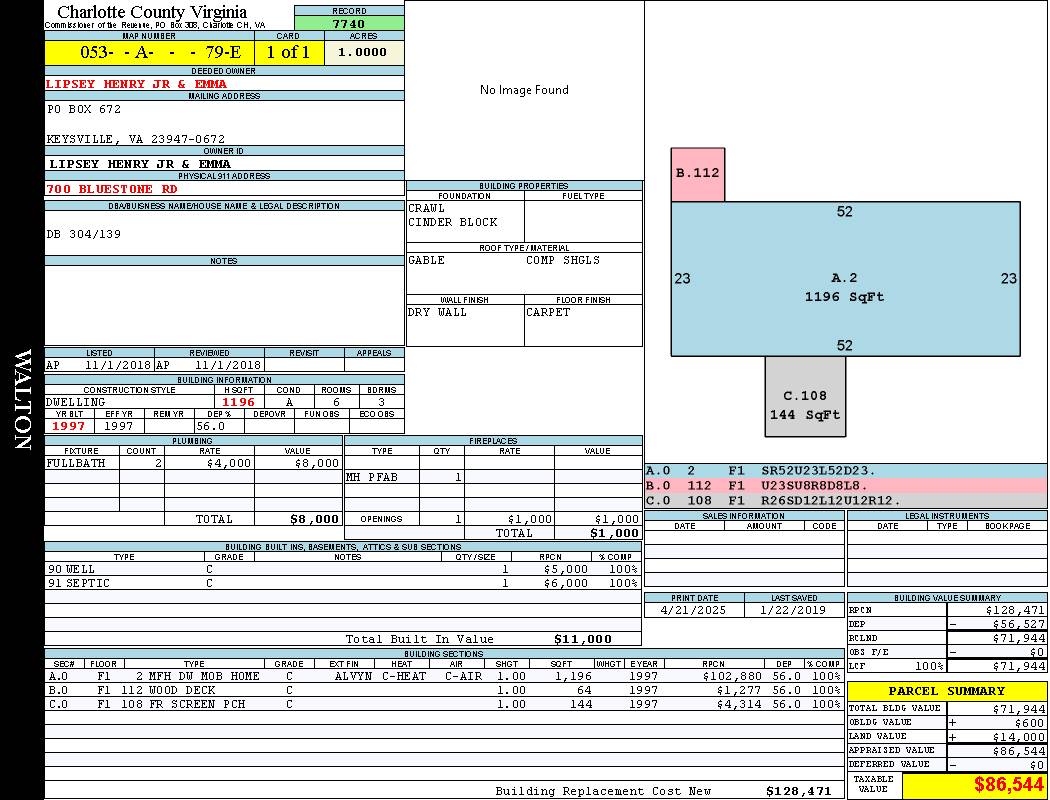
Task: Click the acres value 1.0000
Action: point(363,52)
